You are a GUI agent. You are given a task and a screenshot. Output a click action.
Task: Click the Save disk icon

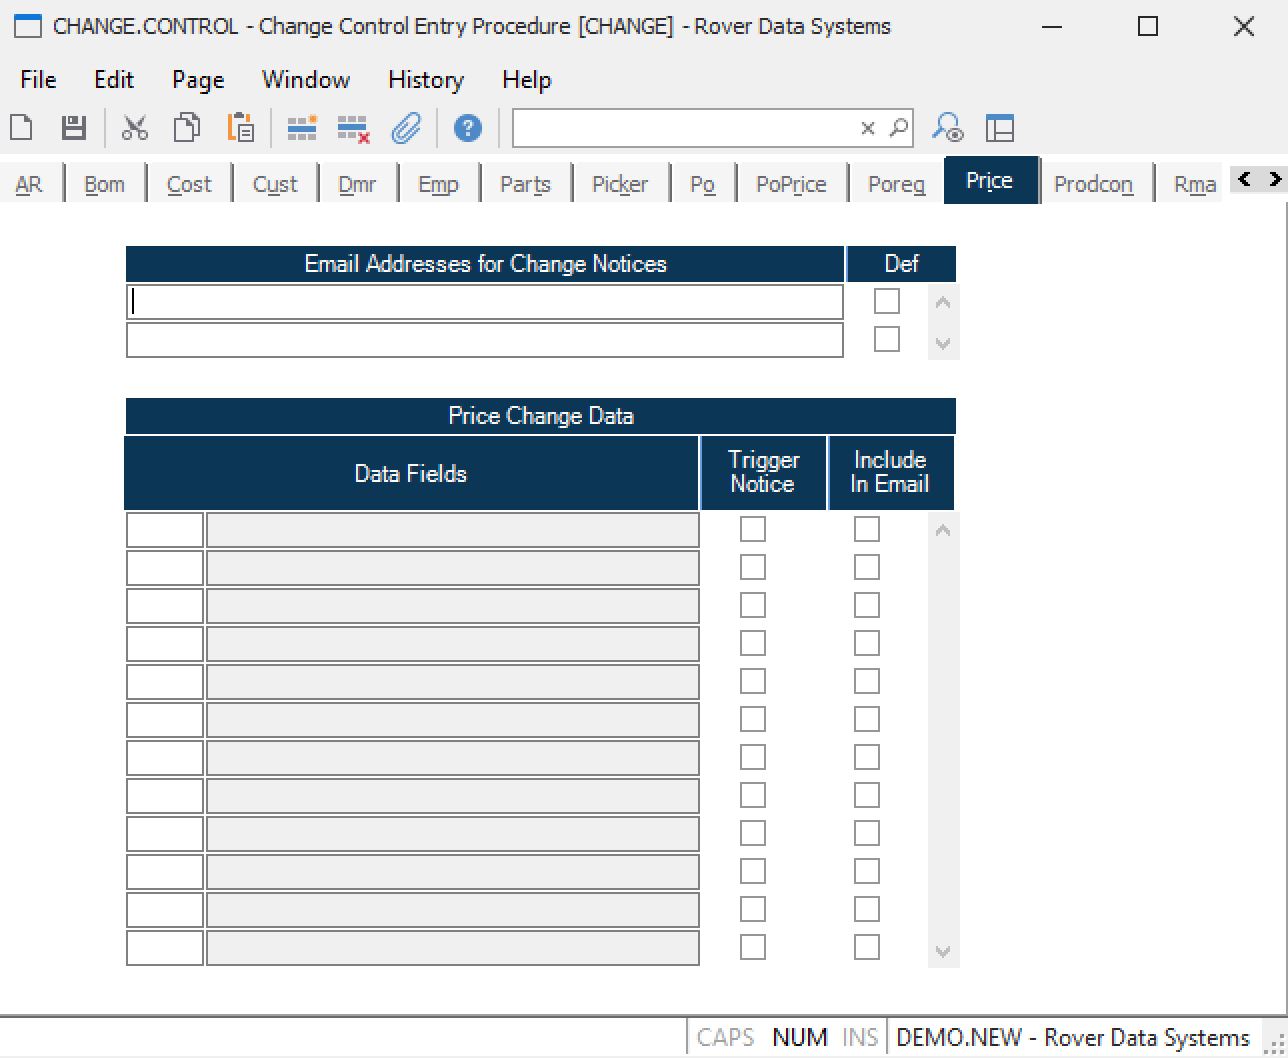(74, 128)
